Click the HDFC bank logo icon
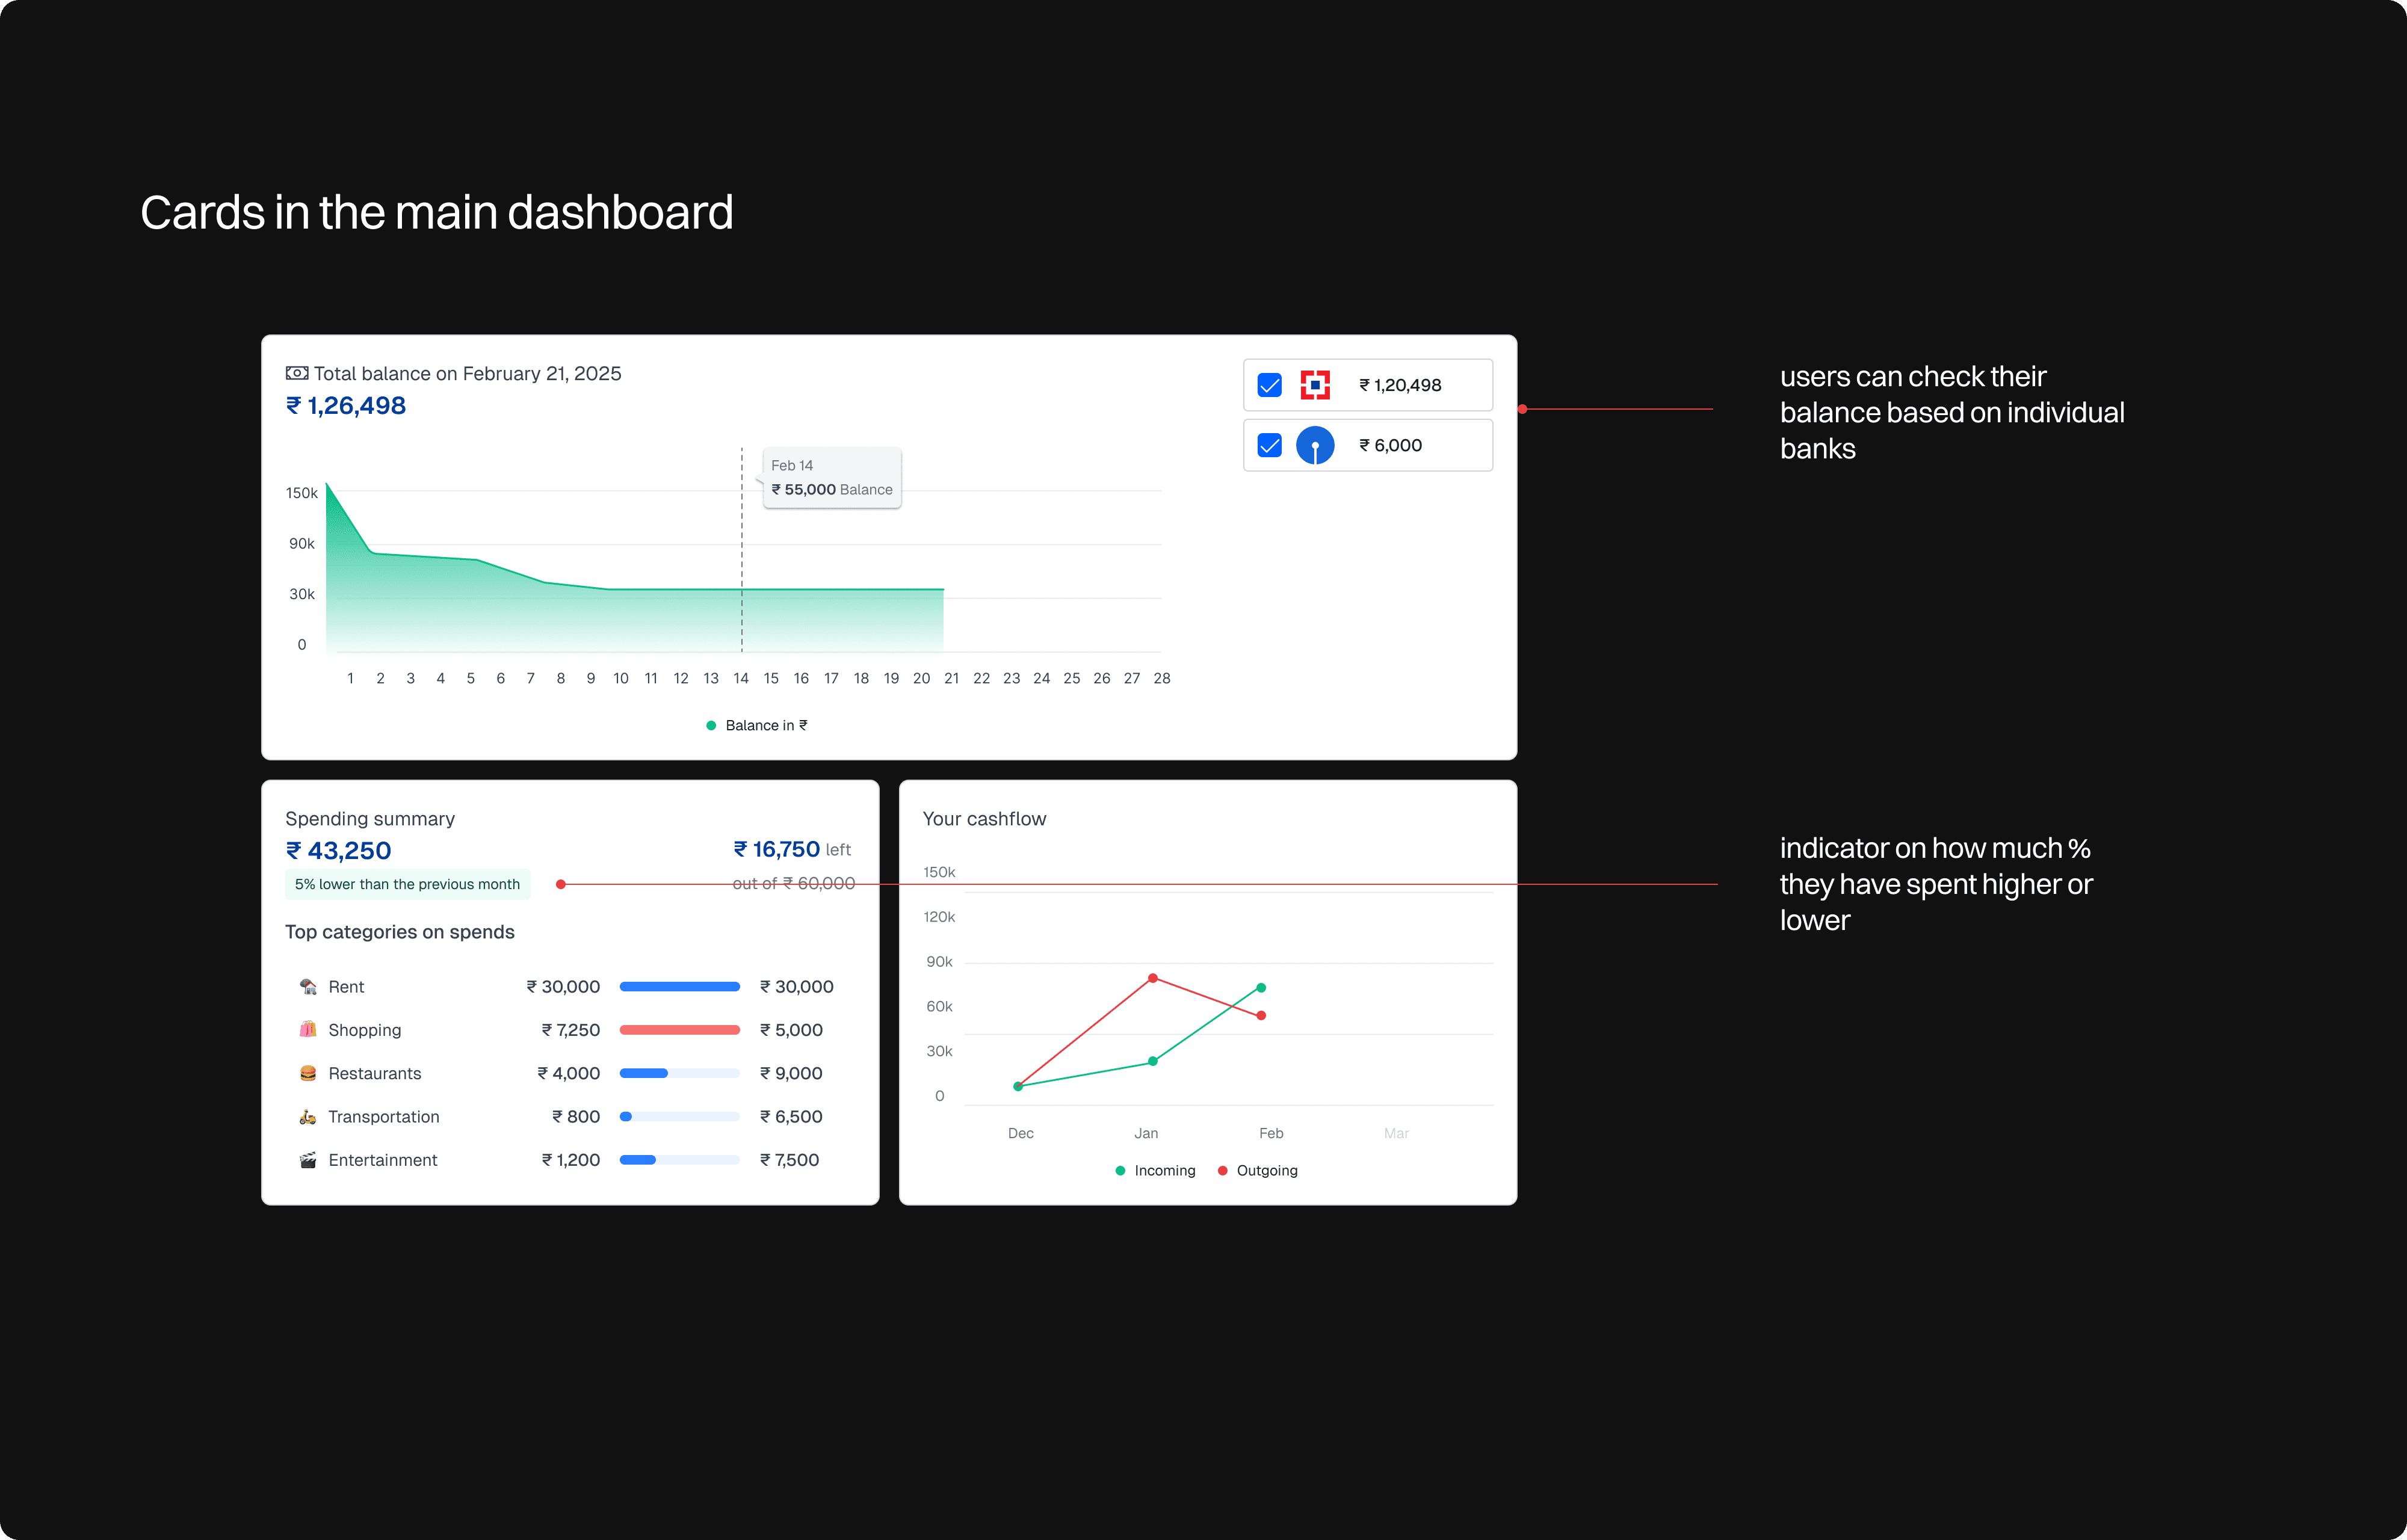 tap(1314, 385)
